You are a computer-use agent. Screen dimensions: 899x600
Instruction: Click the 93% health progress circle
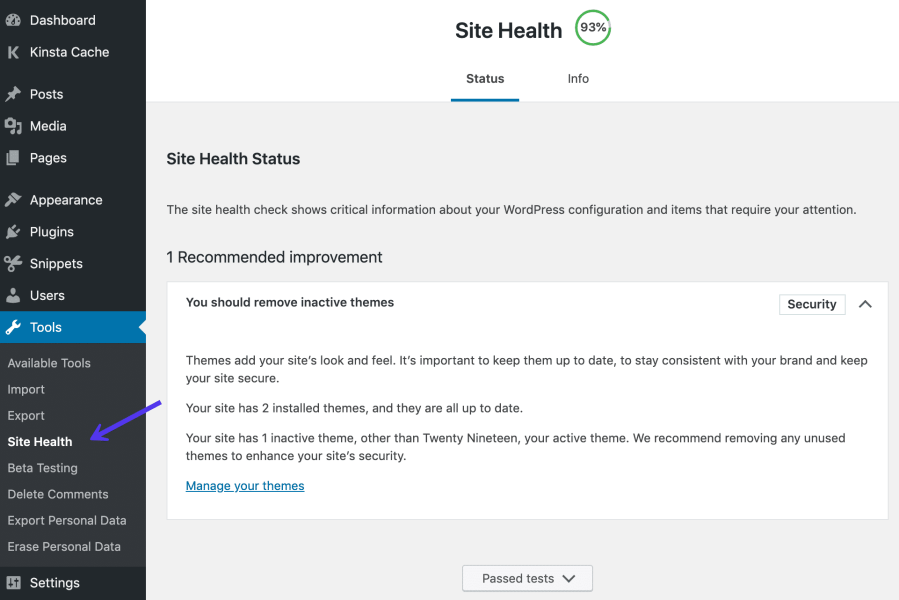[x=593, y=28]
